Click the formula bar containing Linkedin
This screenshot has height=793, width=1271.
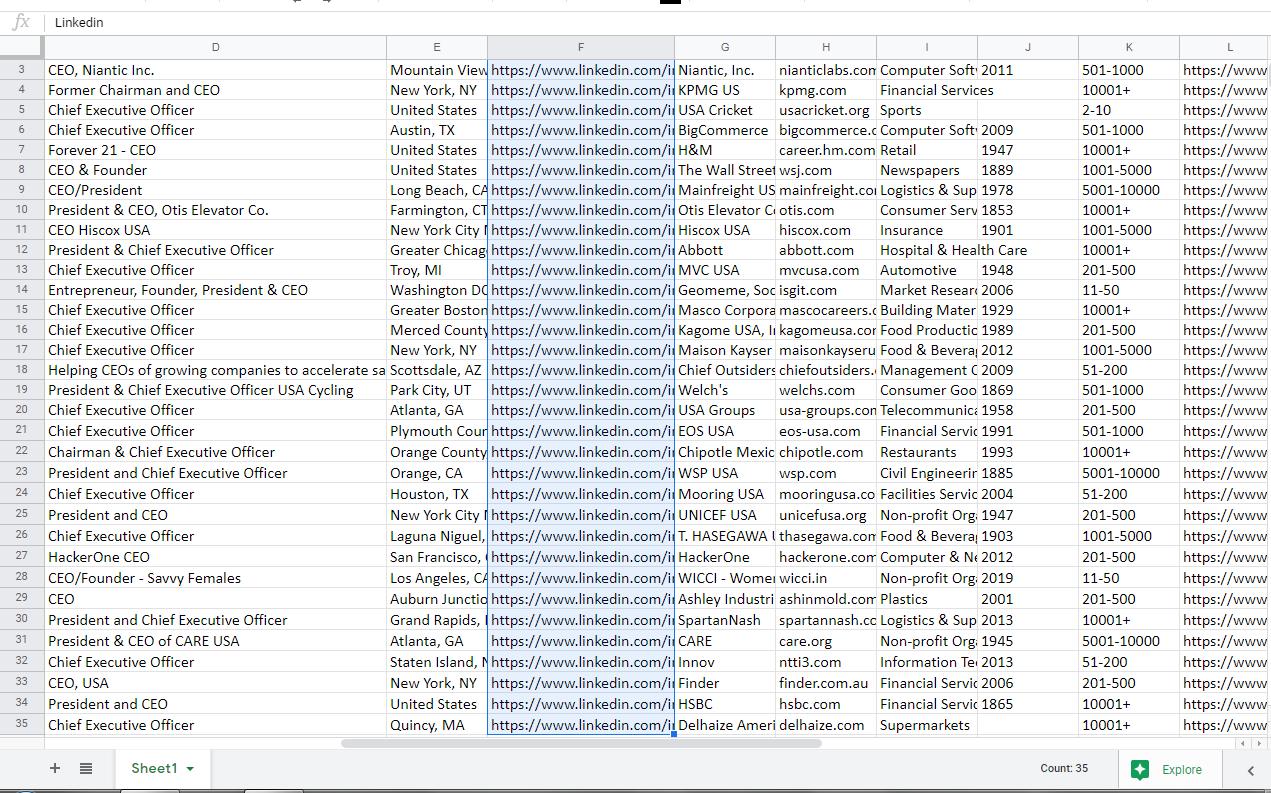click(x=600, y=22)
